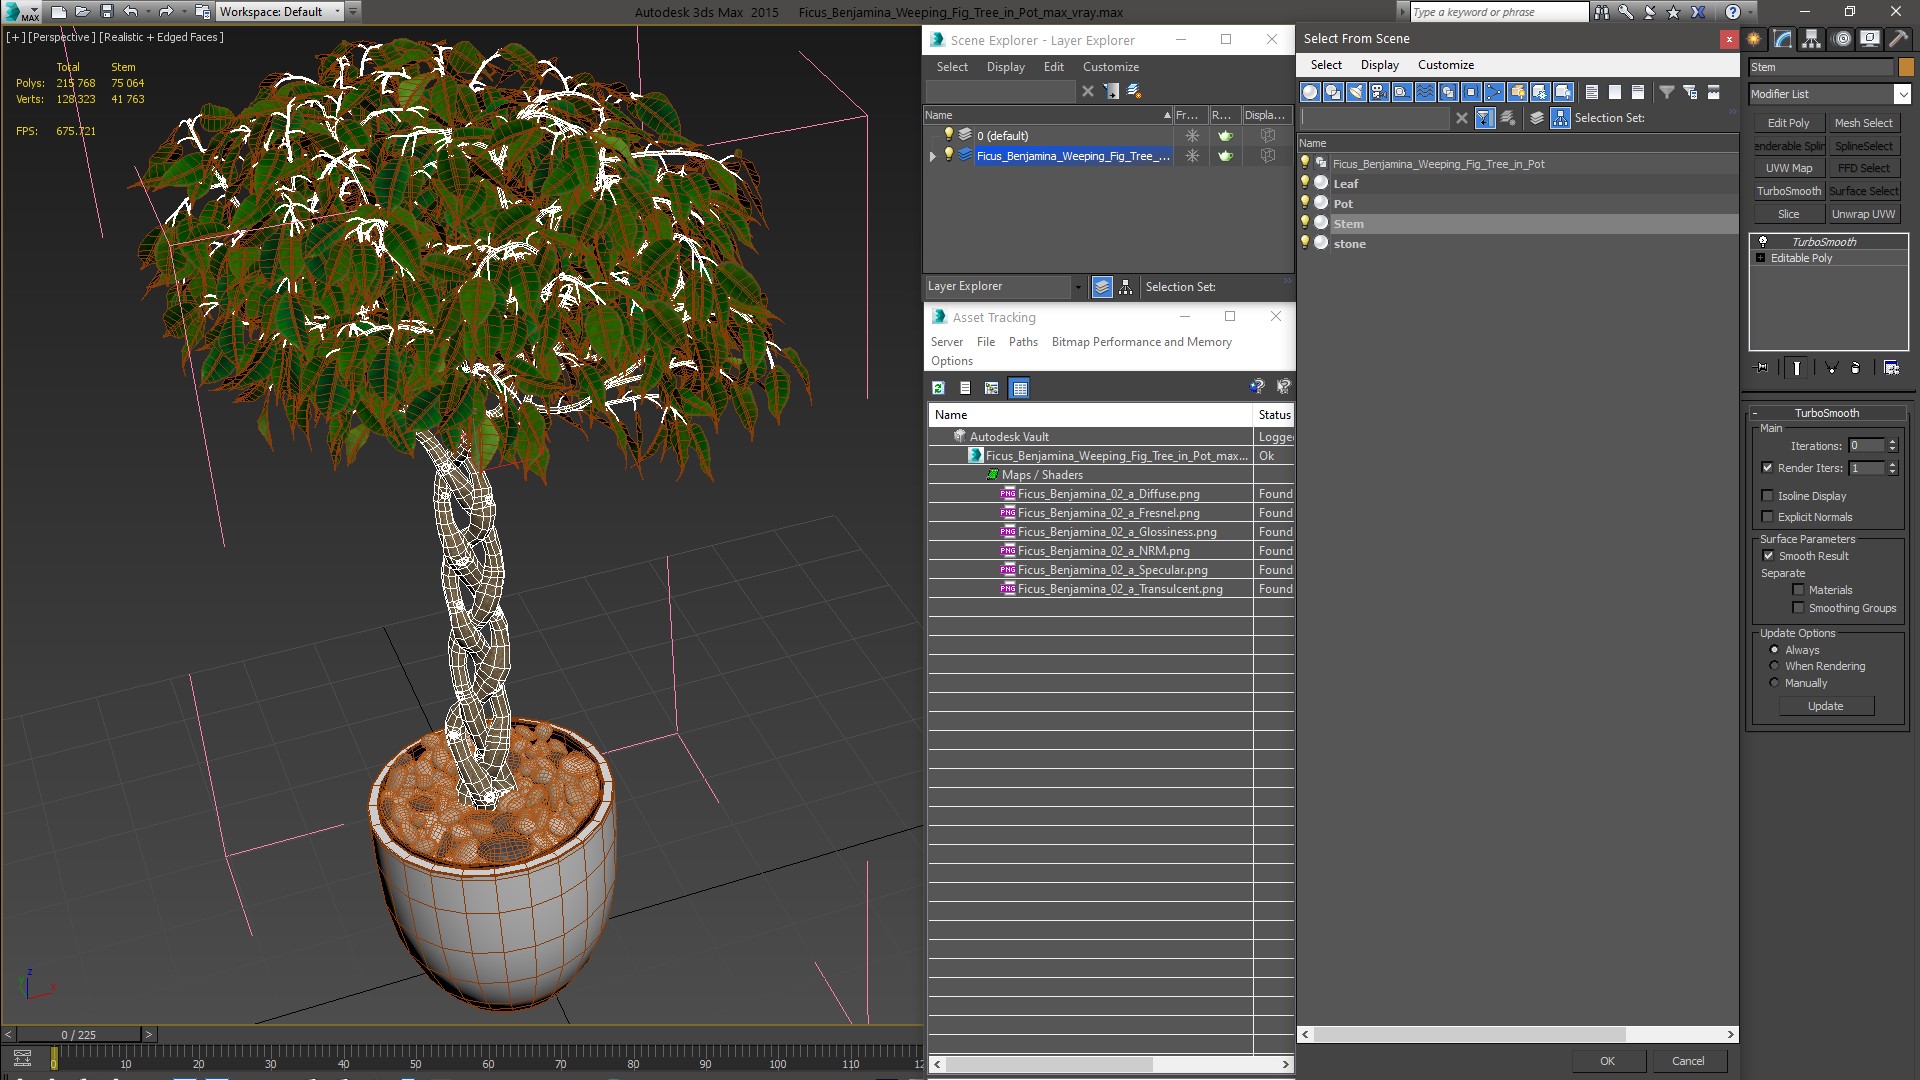This screenshot has height=1080, width=1920.
Task: Click the Unwrap UVW modifier button
Action: 1862,214
